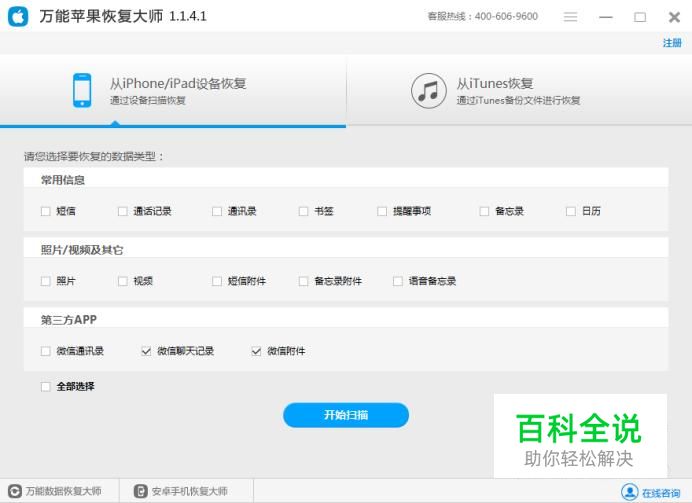The width and height of the screenshot is (692, 503).
Task: Click the 第三方APP section heading
Action: click(x=68, y=320)
